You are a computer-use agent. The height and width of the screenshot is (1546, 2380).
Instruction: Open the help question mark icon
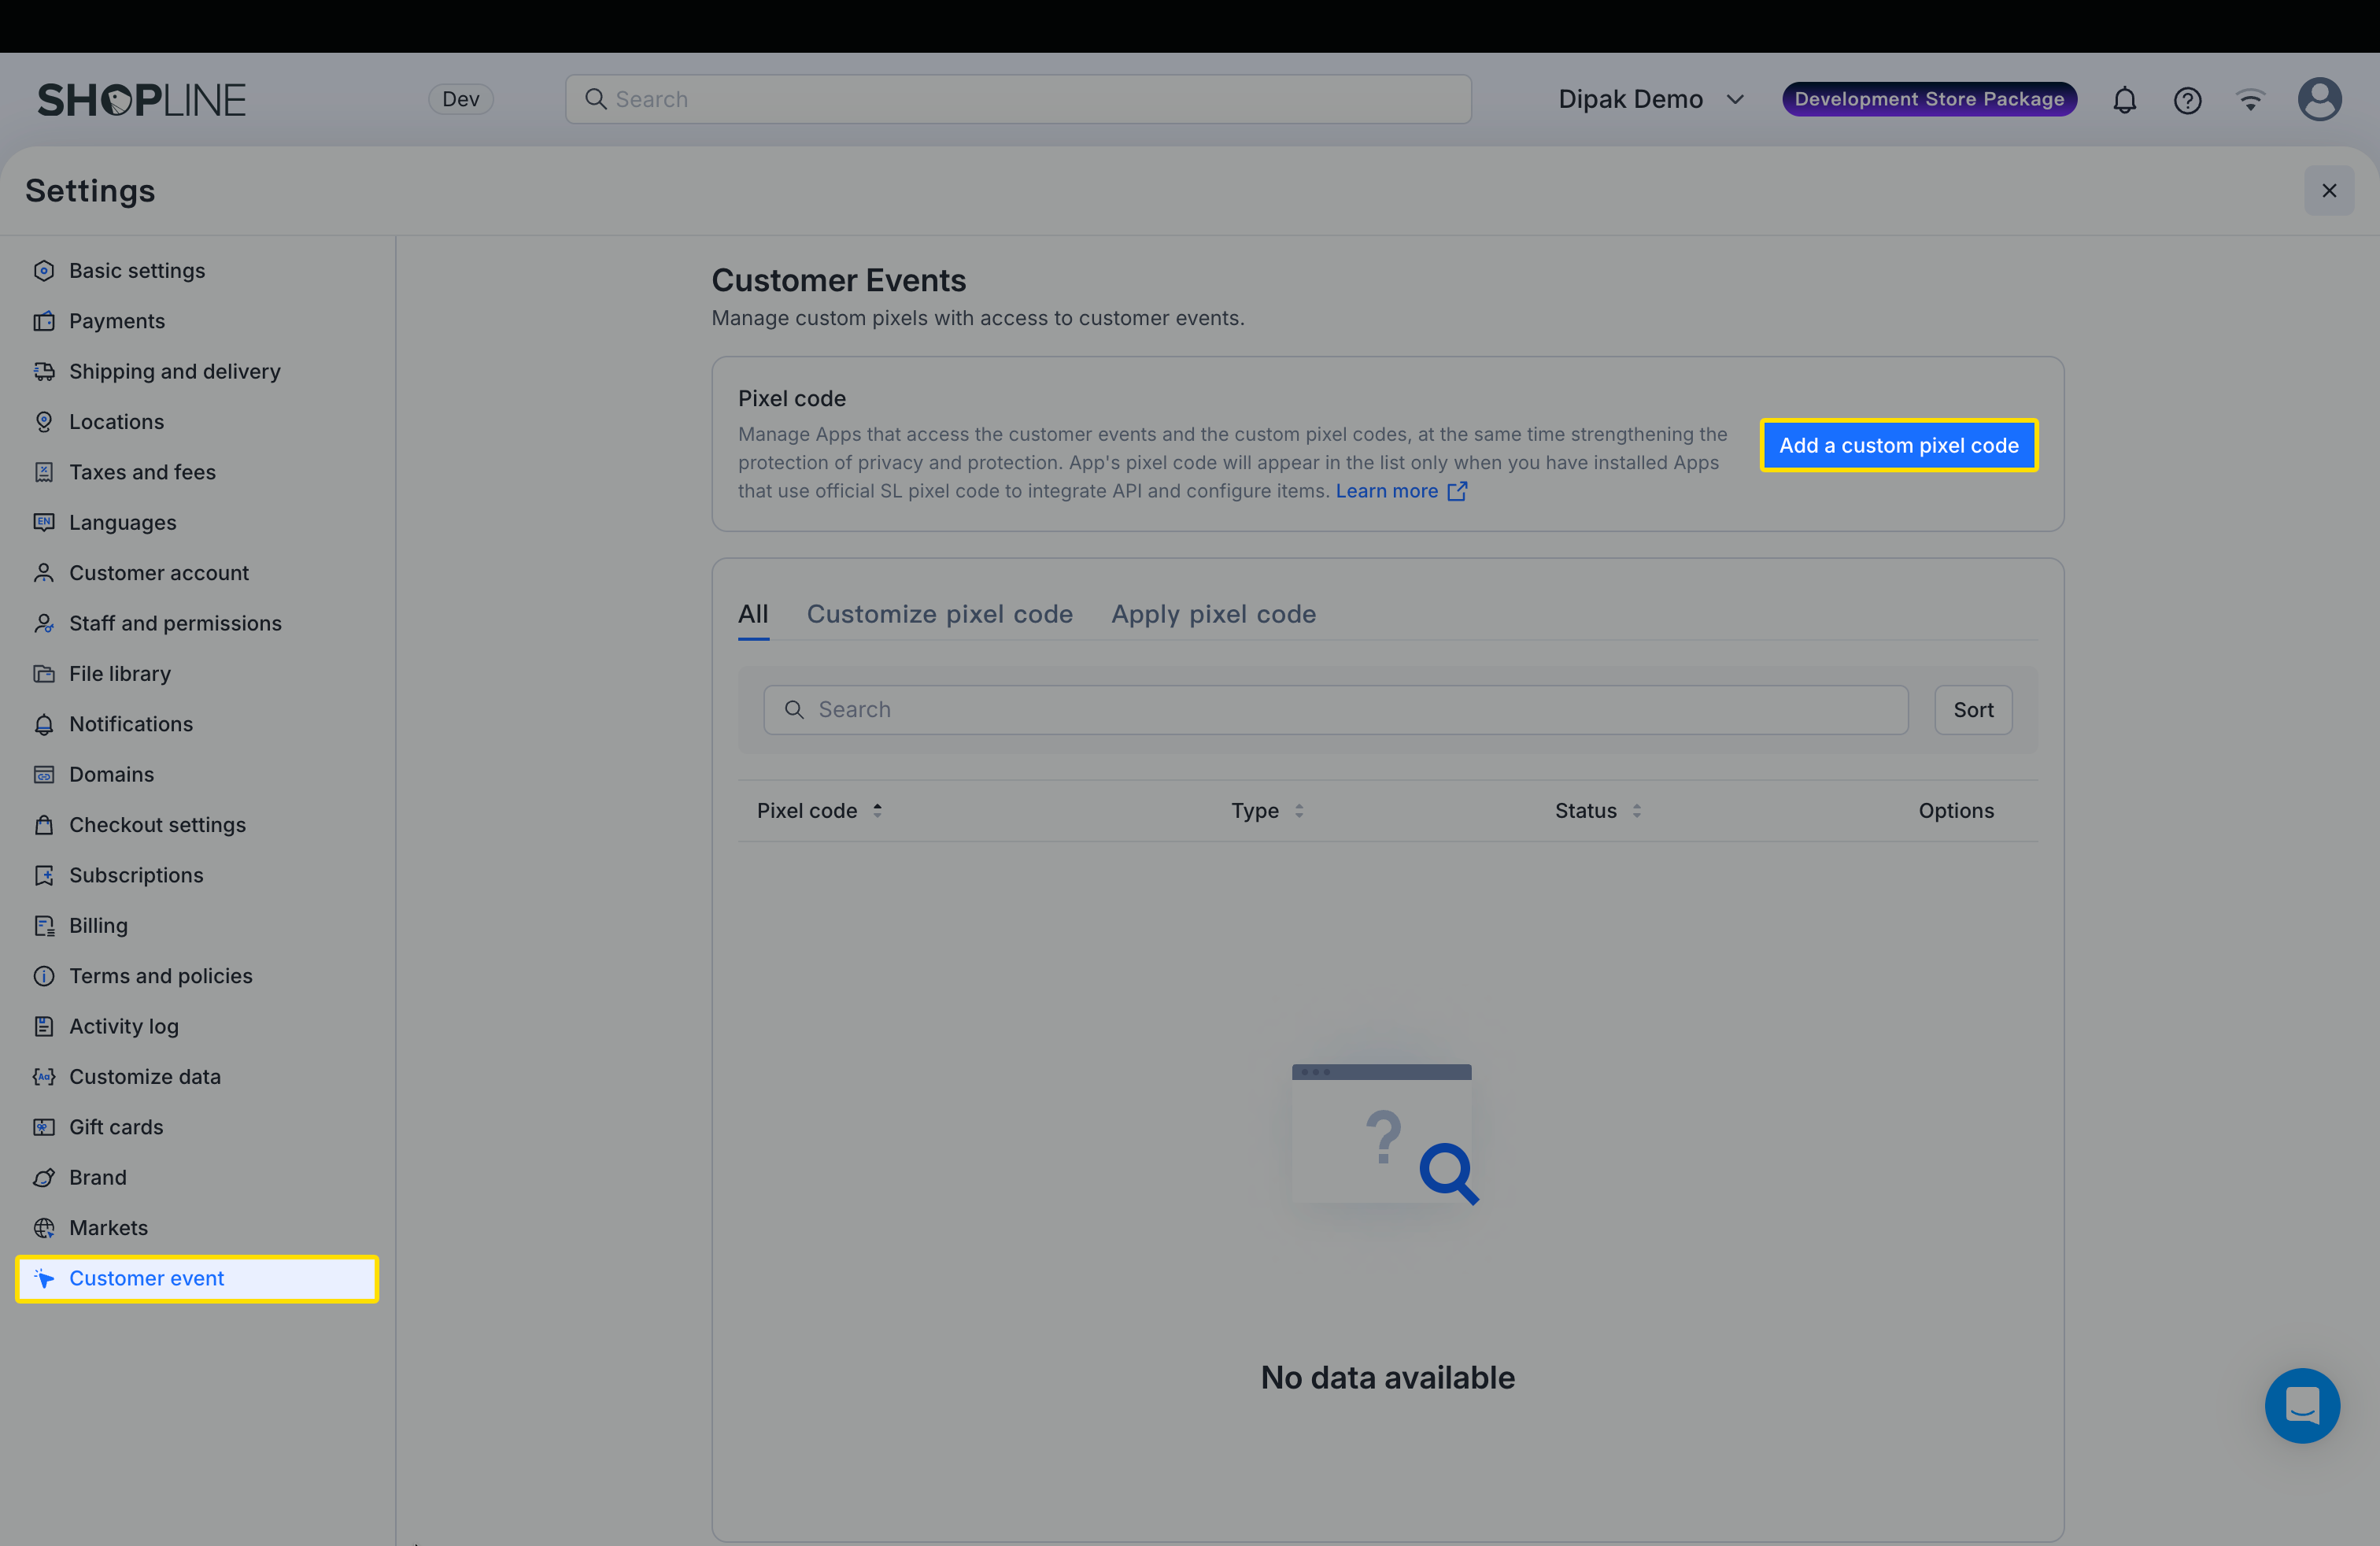tap(2188, 99)
